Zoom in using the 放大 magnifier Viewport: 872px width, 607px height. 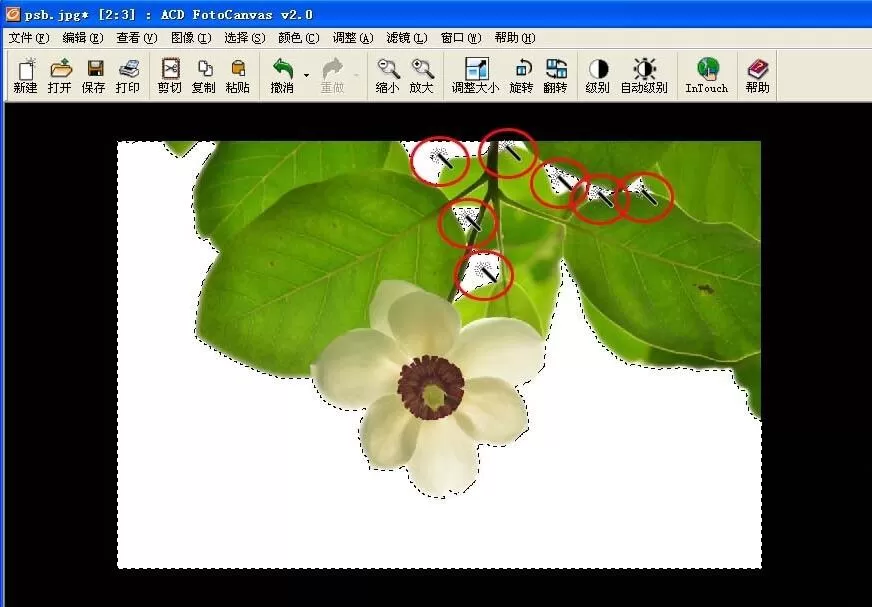(x=422, y=76)
